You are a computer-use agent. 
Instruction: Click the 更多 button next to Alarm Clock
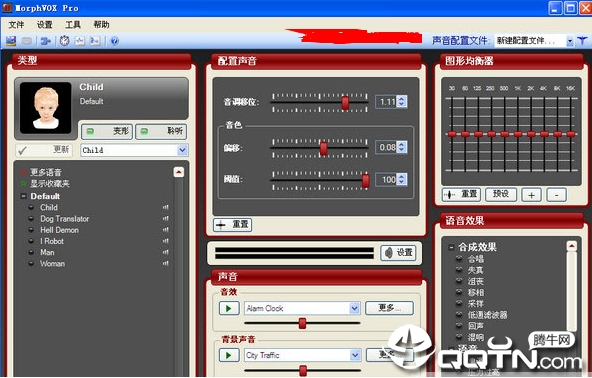pos(389,308)
